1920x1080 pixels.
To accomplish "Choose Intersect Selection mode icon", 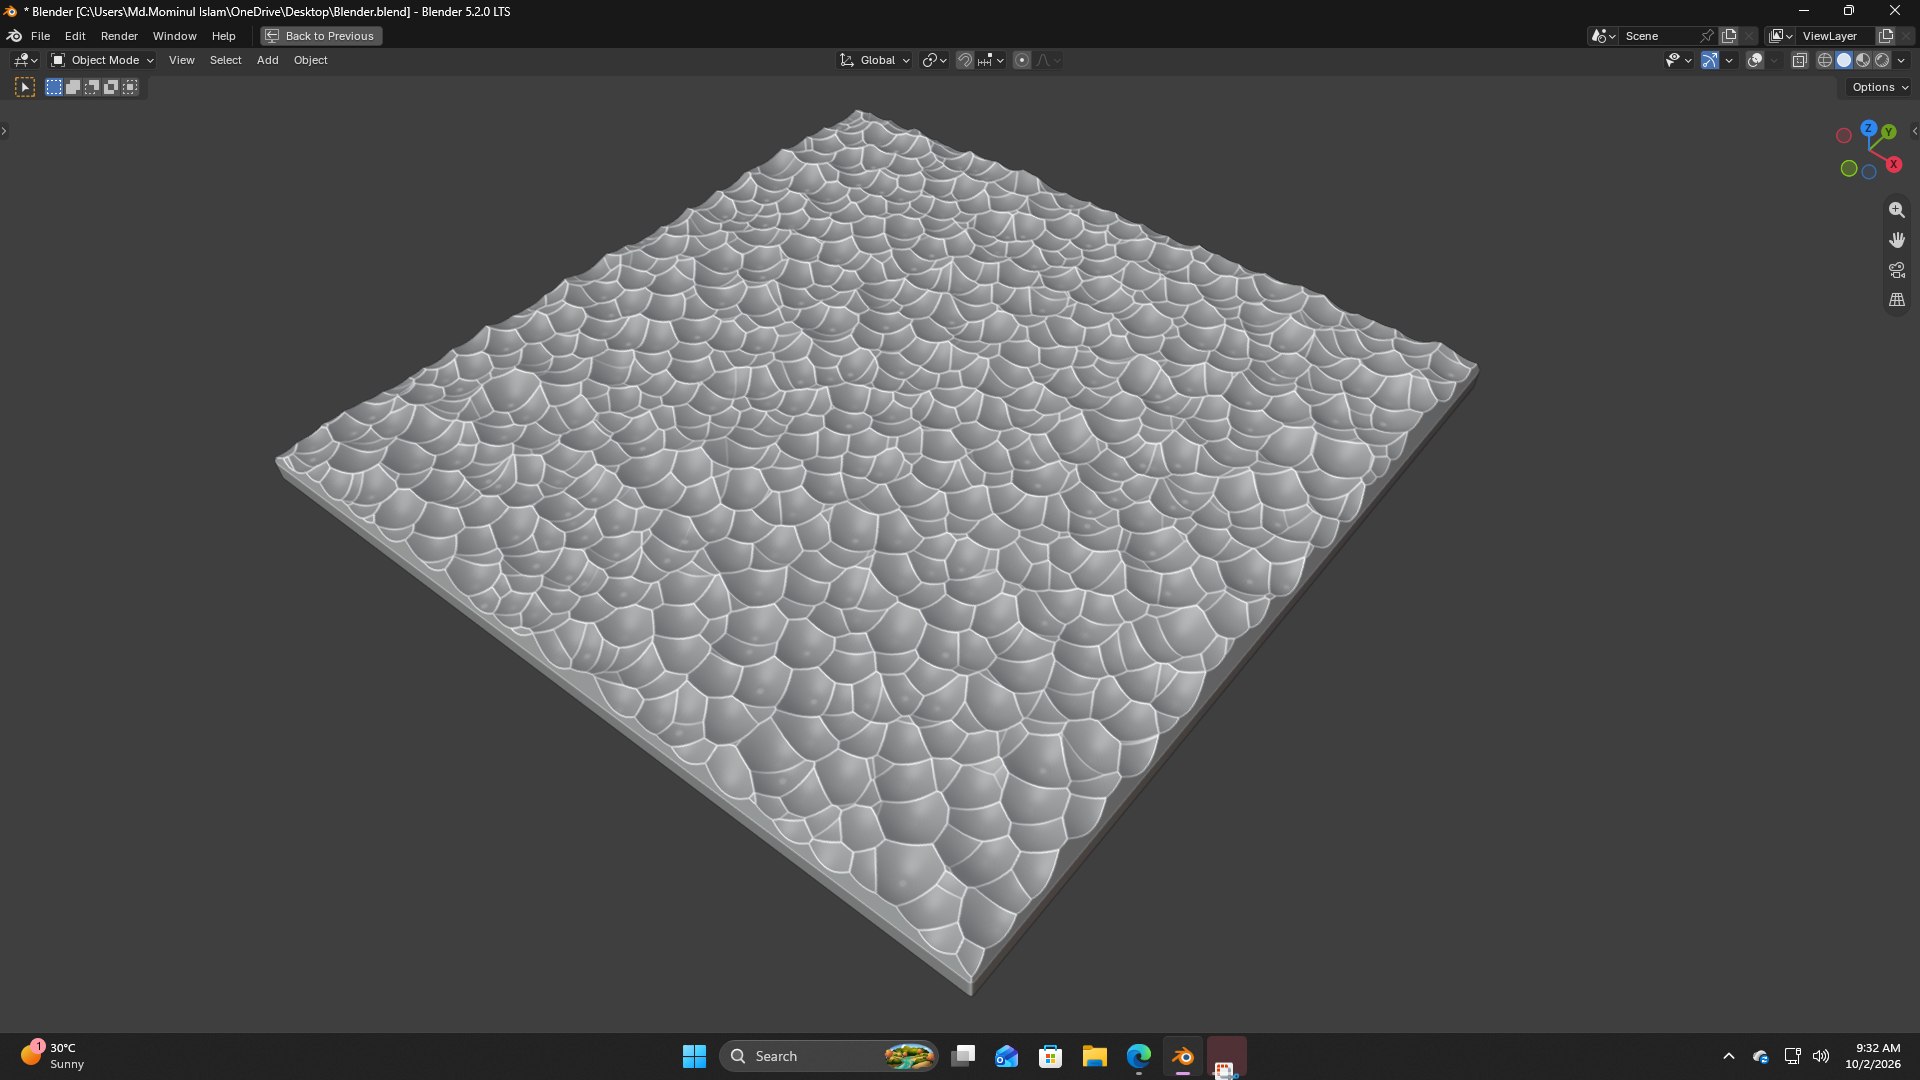I will (130, 88).
